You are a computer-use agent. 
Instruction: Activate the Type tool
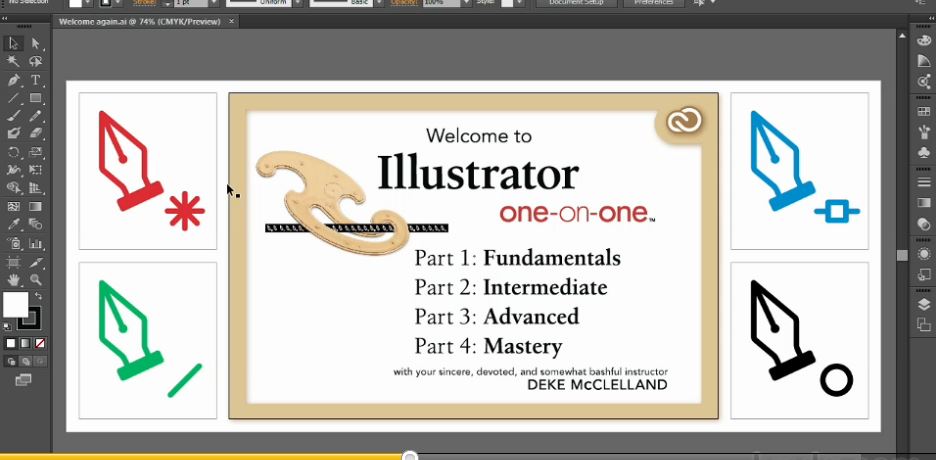[x=35, y=80]
